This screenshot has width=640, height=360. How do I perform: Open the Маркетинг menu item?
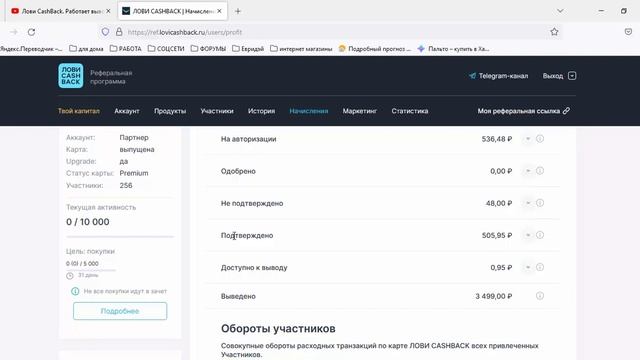pos(360,111)
